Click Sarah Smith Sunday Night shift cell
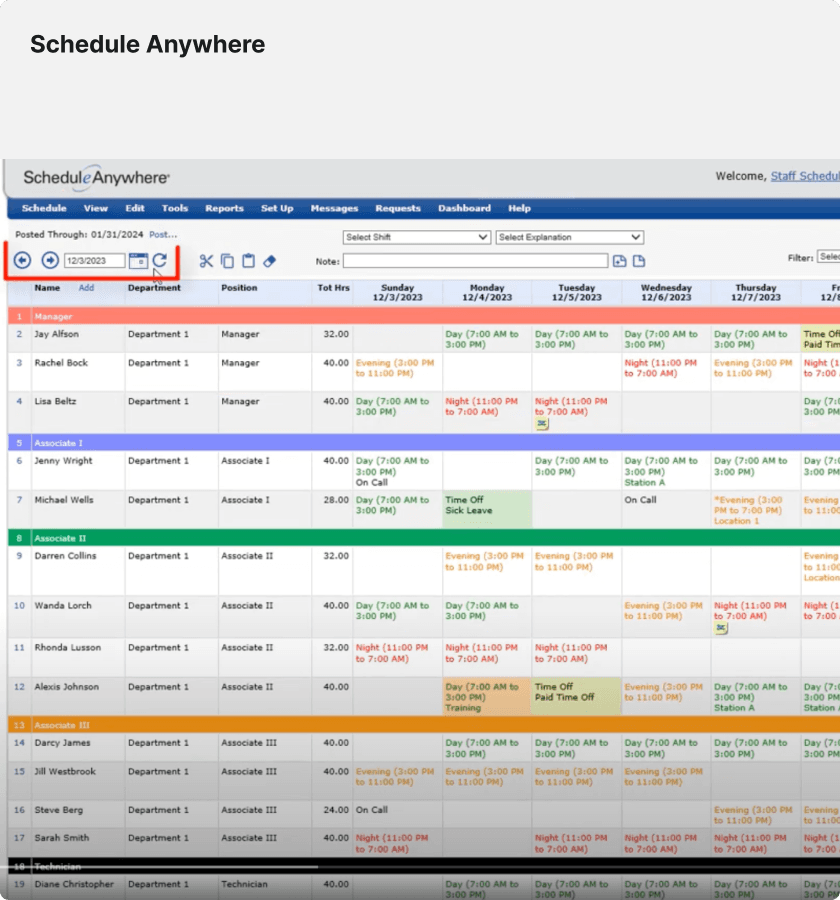The width and height of the screenshot is (840, 900). coord(397,843)
